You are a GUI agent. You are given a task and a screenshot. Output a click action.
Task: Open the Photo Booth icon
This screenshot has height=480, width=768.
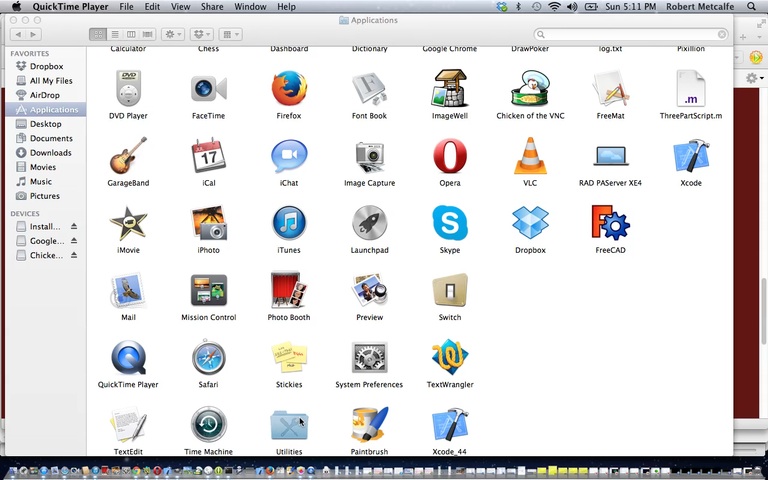tap(289, 290)
